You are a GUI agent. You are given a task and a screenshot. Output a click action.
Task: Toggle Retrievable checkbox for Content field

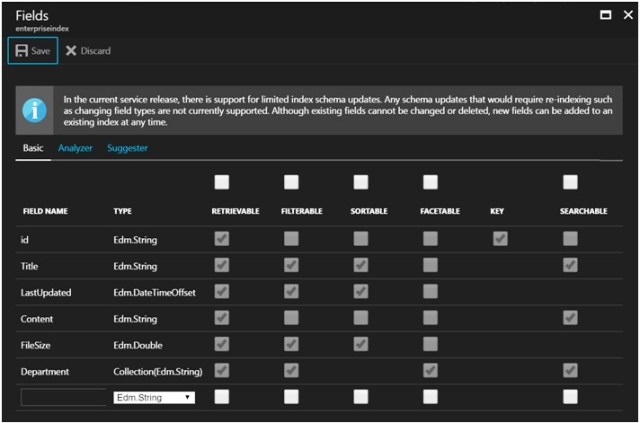(x=222, y=318)
